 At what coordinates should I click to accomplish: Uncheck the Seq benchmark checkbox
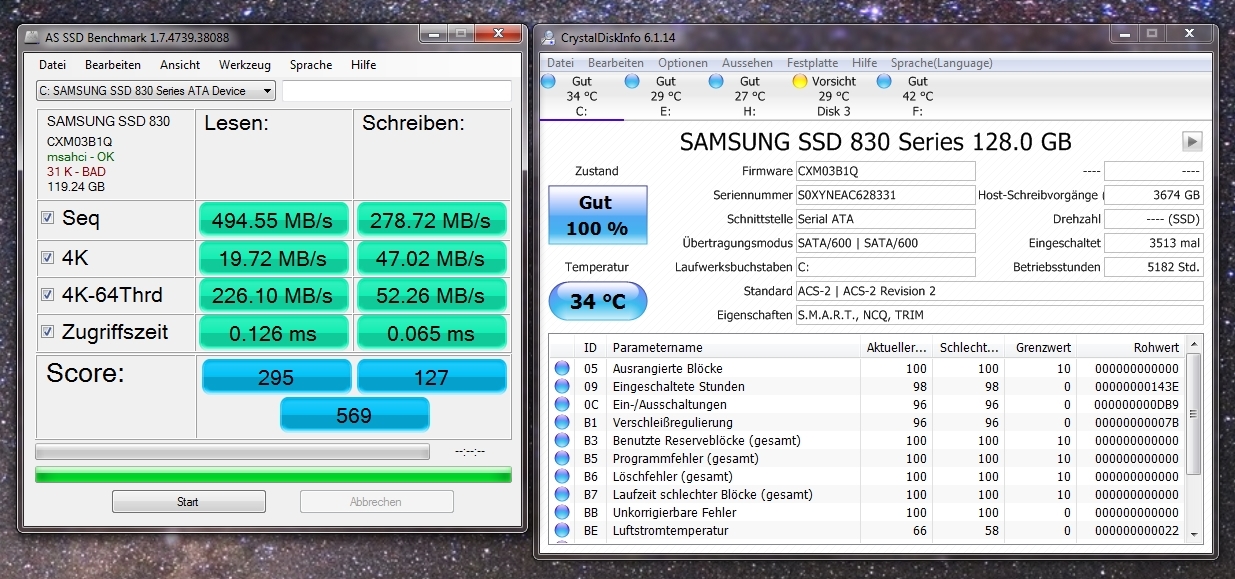[x=48, y=218]
